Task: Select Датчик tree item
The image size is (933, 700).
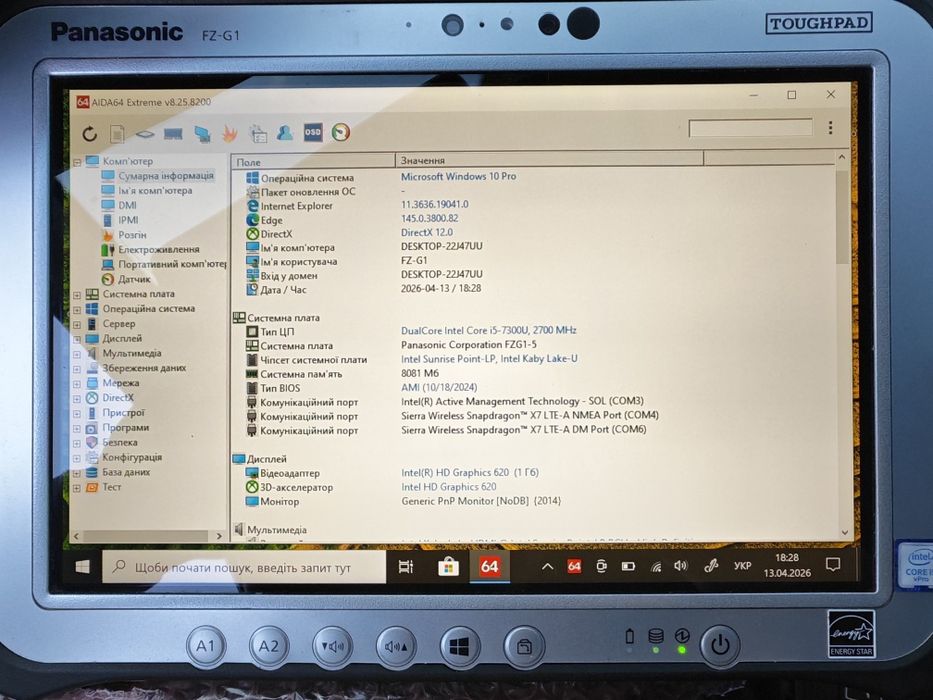Action: (134, 279)
